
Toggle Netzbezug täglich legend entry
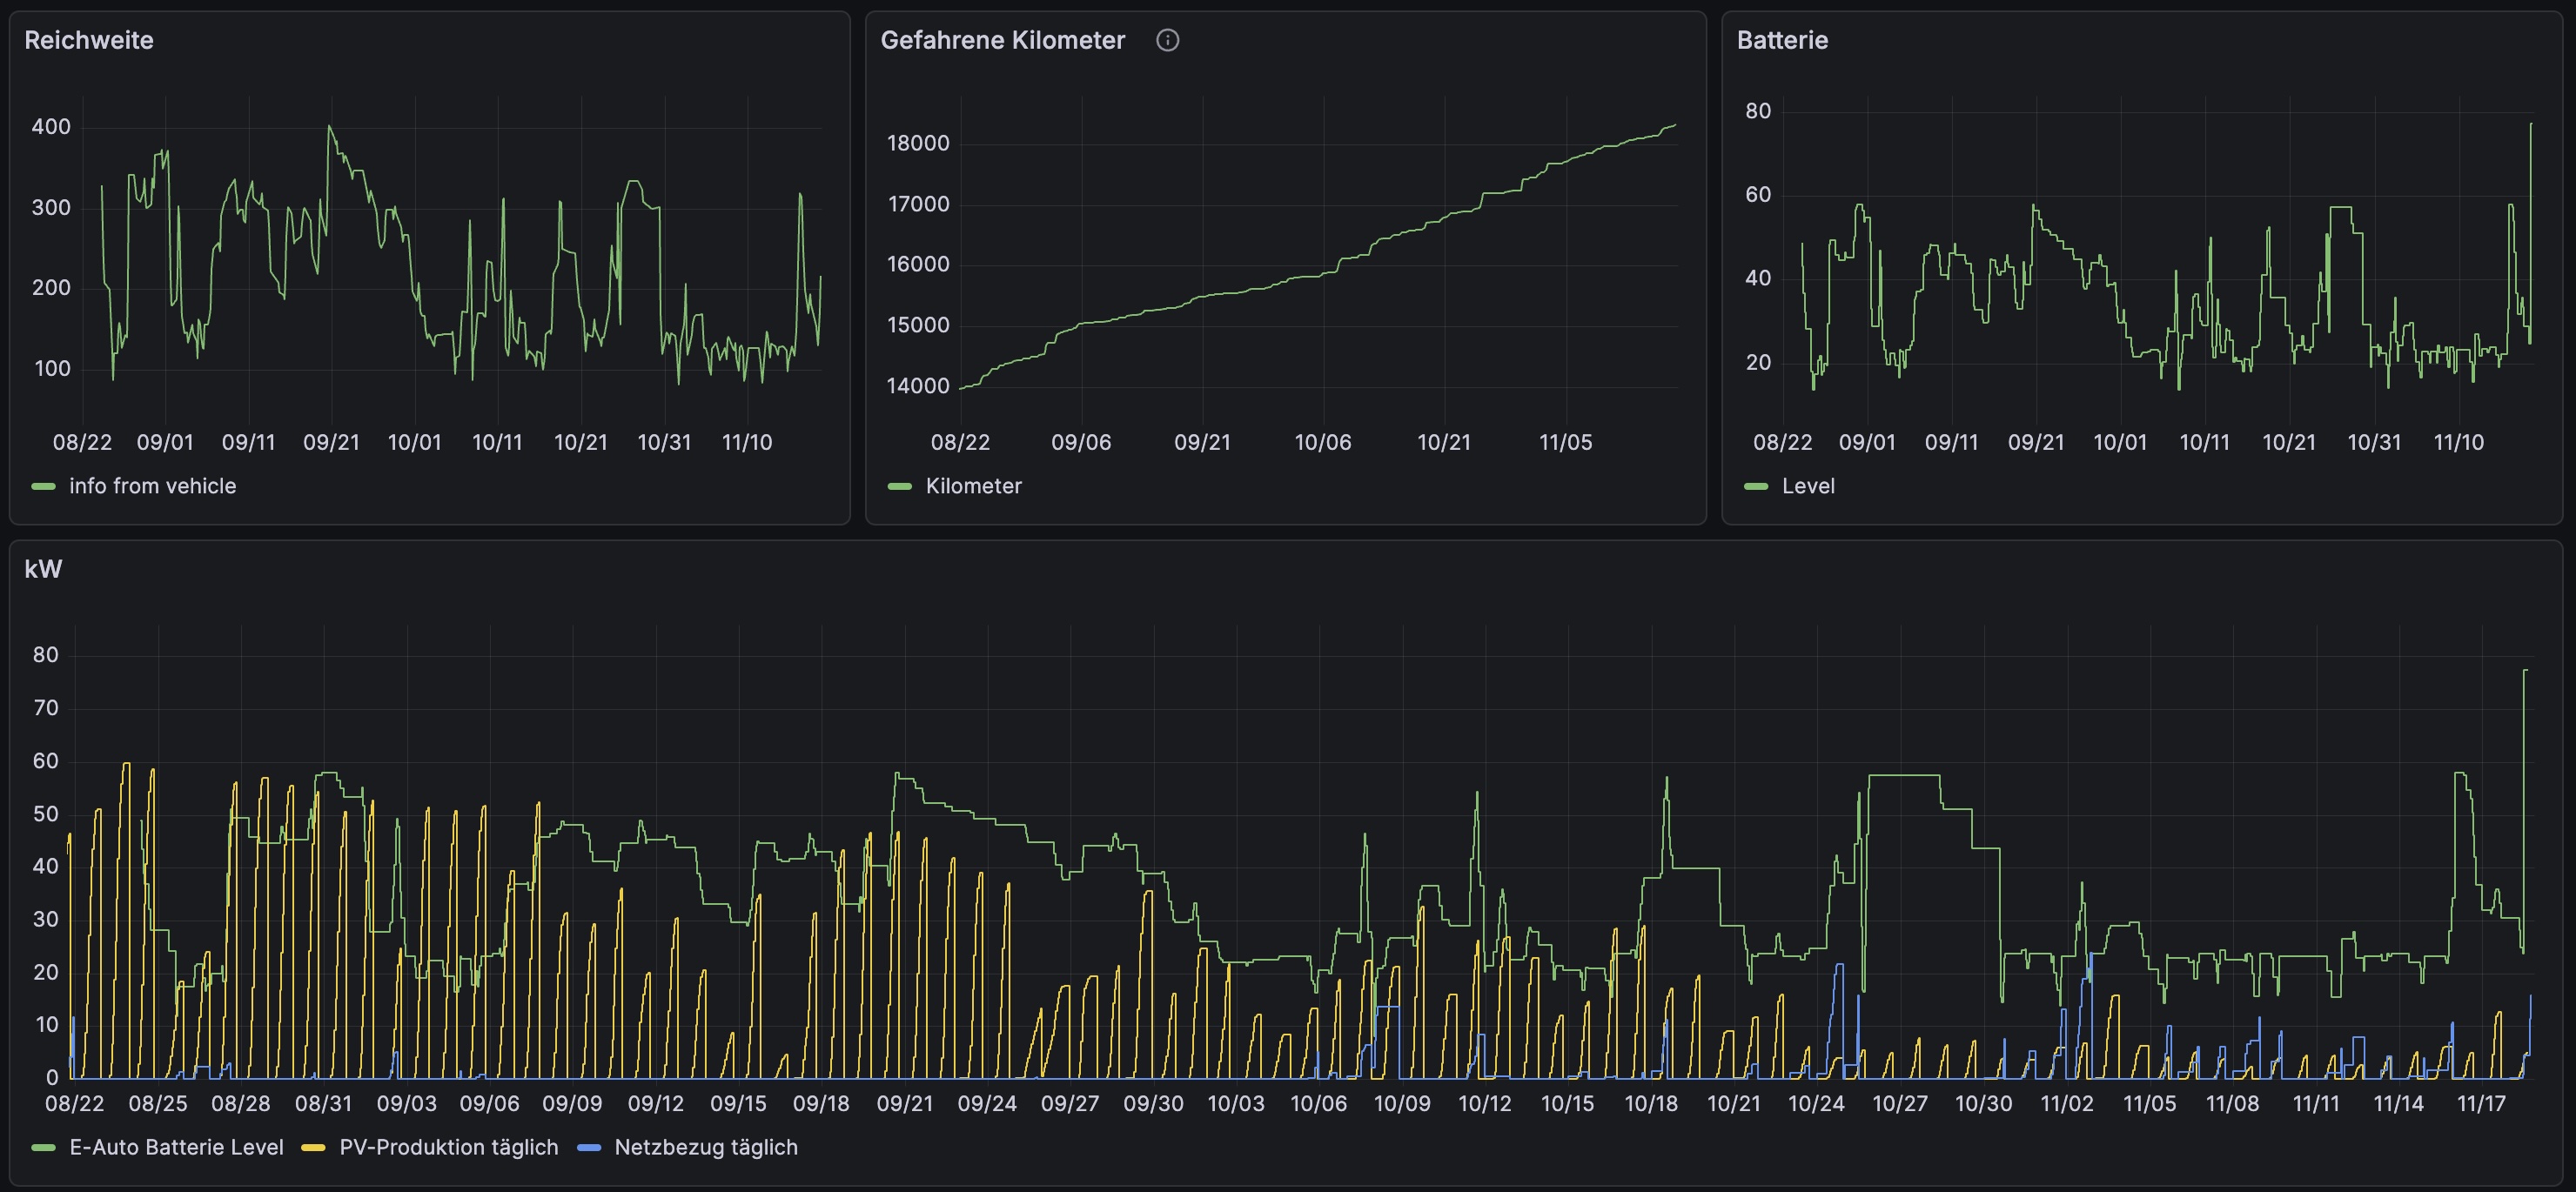tap(705, 1147)
